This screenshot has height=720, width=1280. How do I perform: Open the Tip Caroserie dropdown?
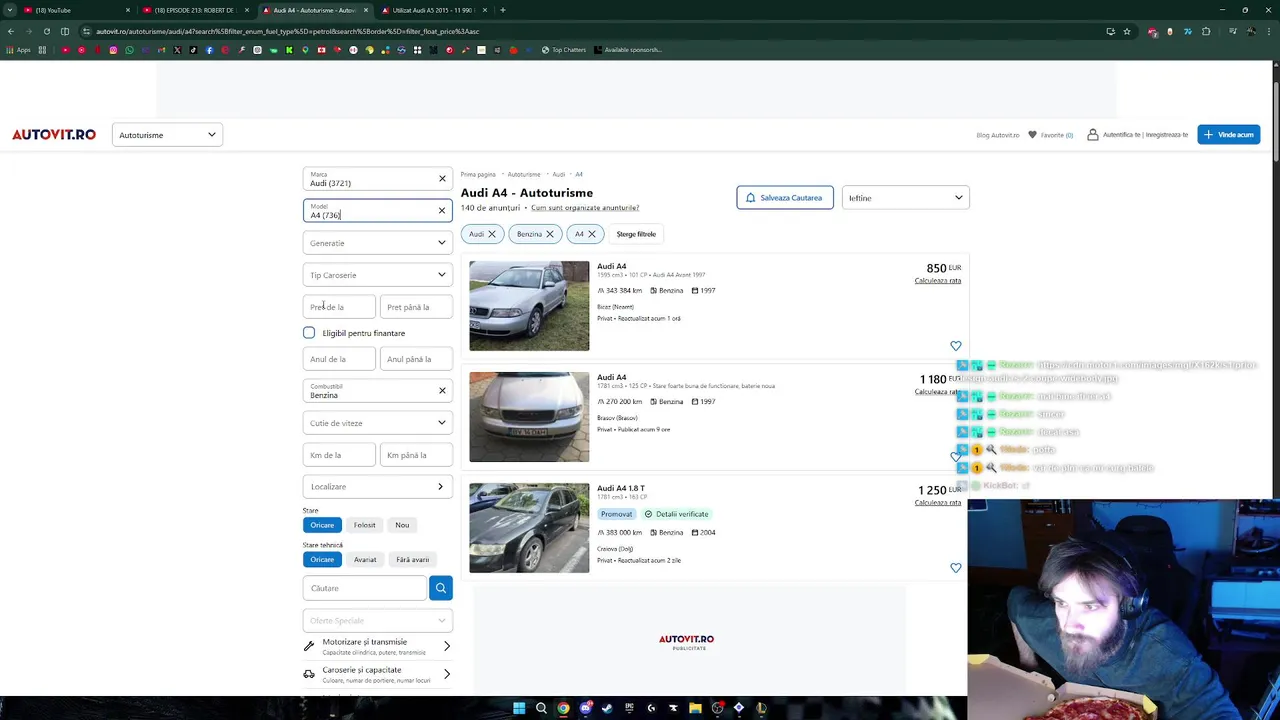pyautogui.click(x=378, y=275)
